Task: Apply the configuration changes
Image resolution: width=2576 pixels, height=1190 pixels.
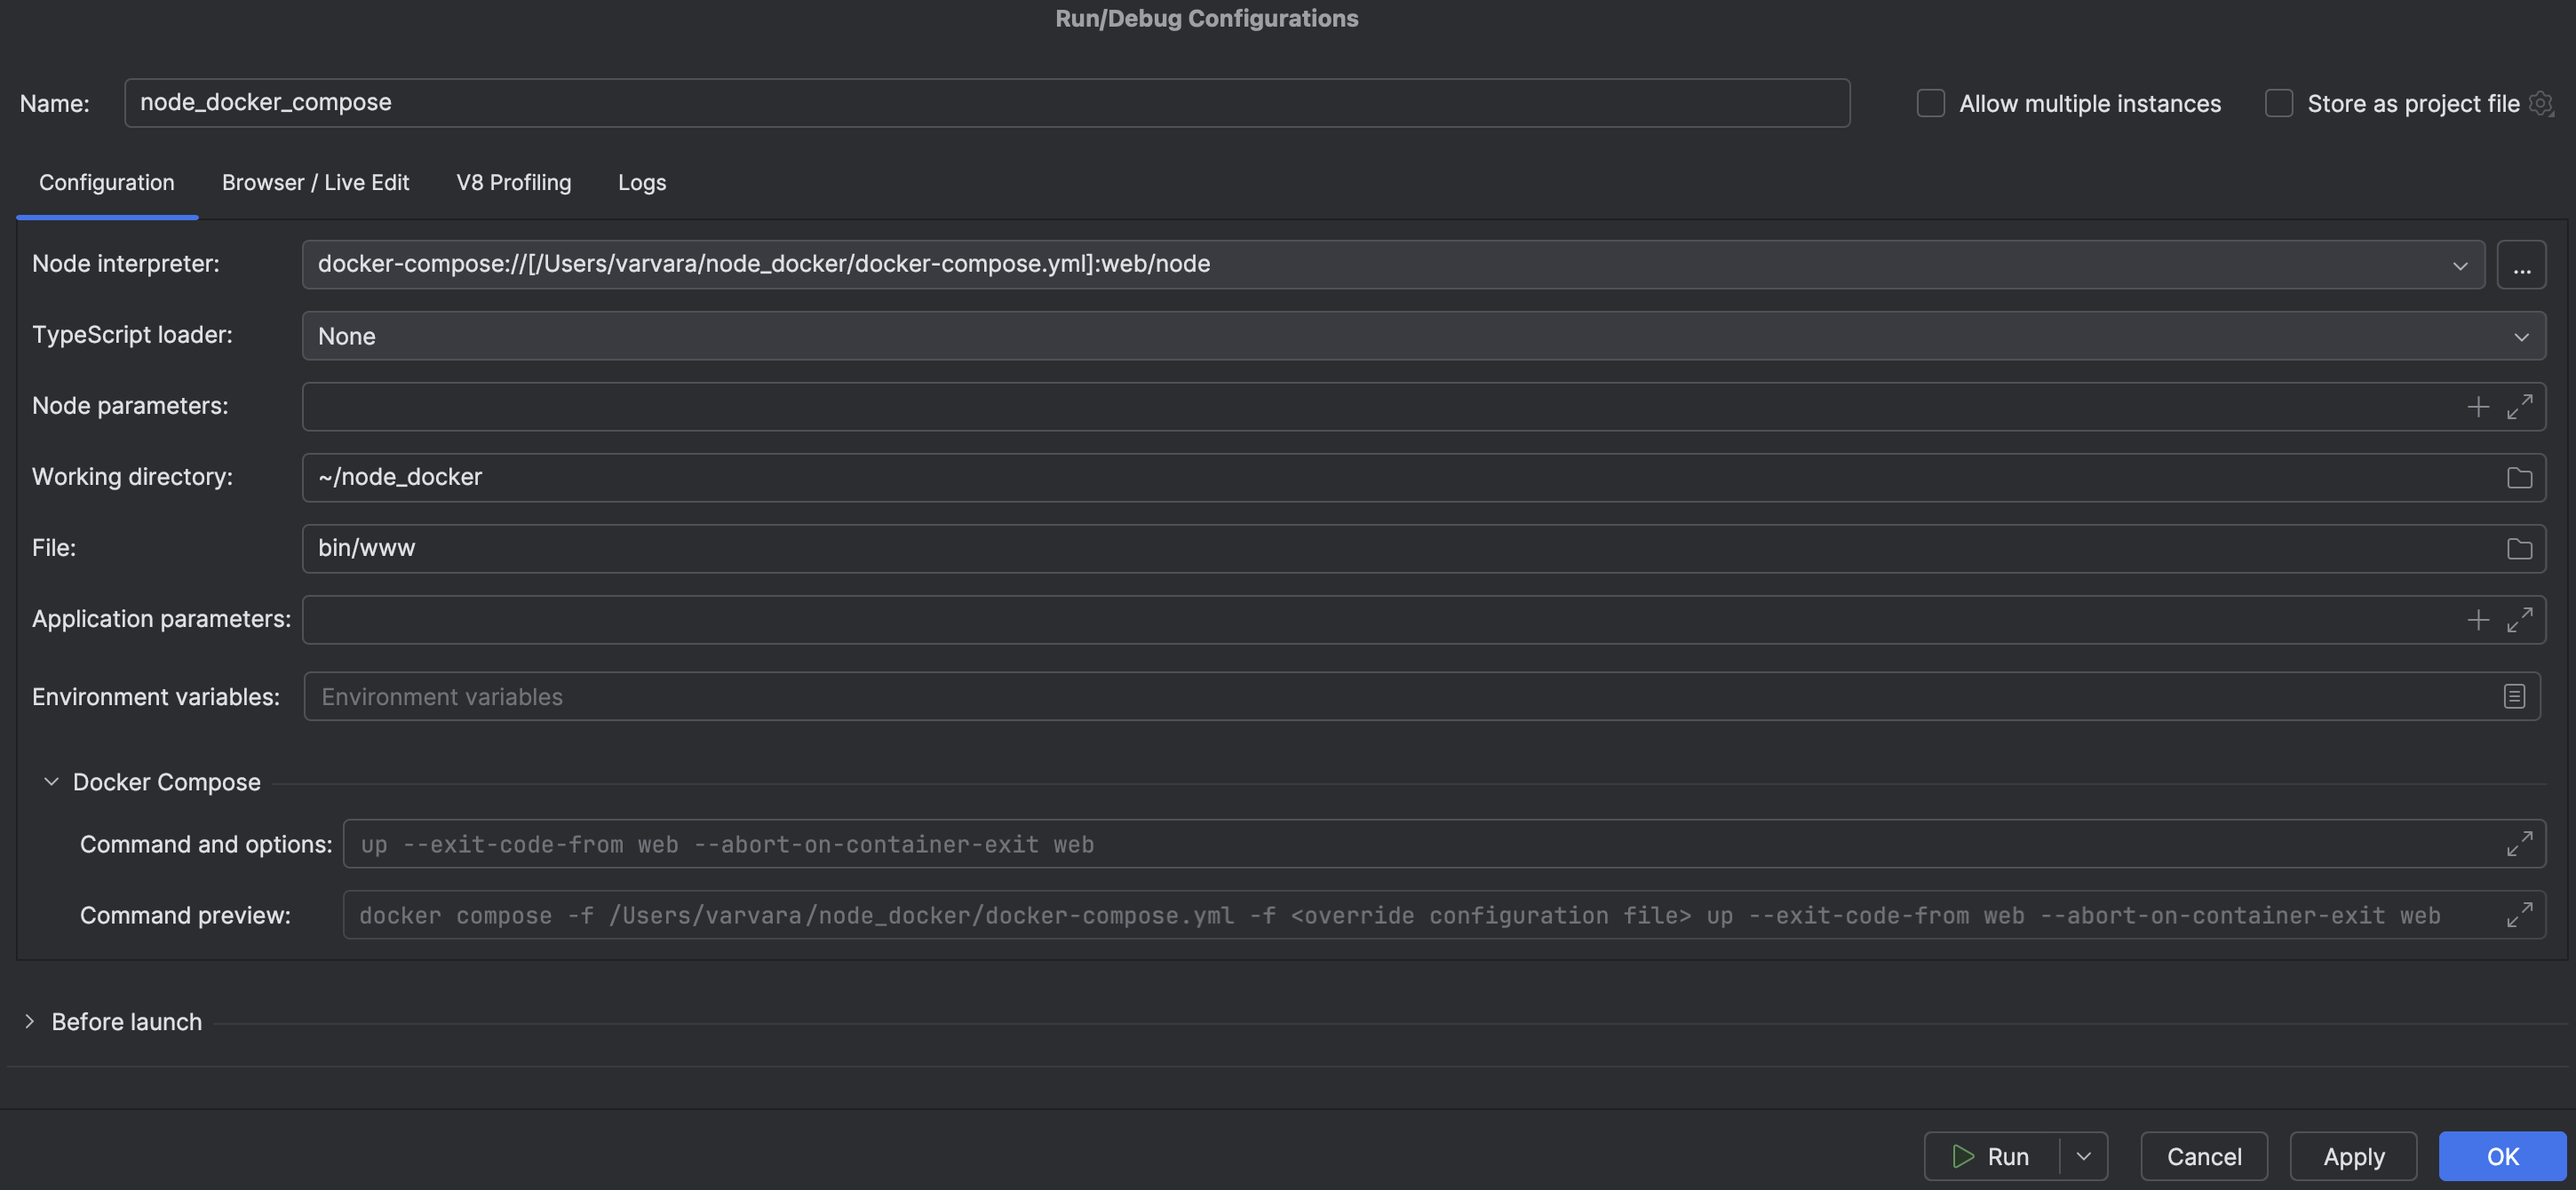Action: [x=2353, y=1156]
